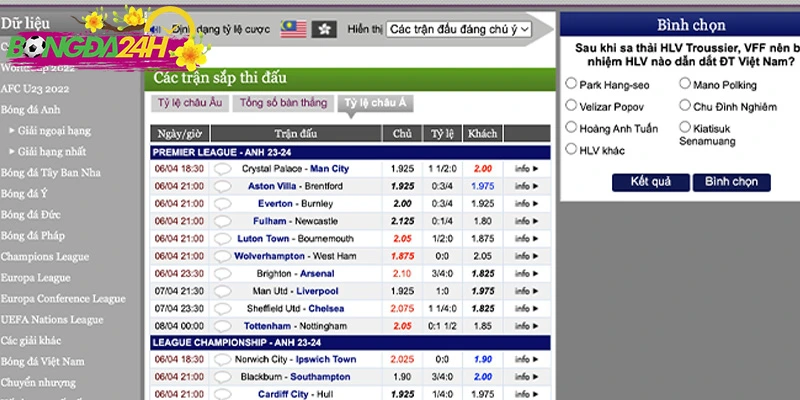800x400 pixels.
Task: Expand info for Man Utd - Liverpool
Action: [527, 291]
